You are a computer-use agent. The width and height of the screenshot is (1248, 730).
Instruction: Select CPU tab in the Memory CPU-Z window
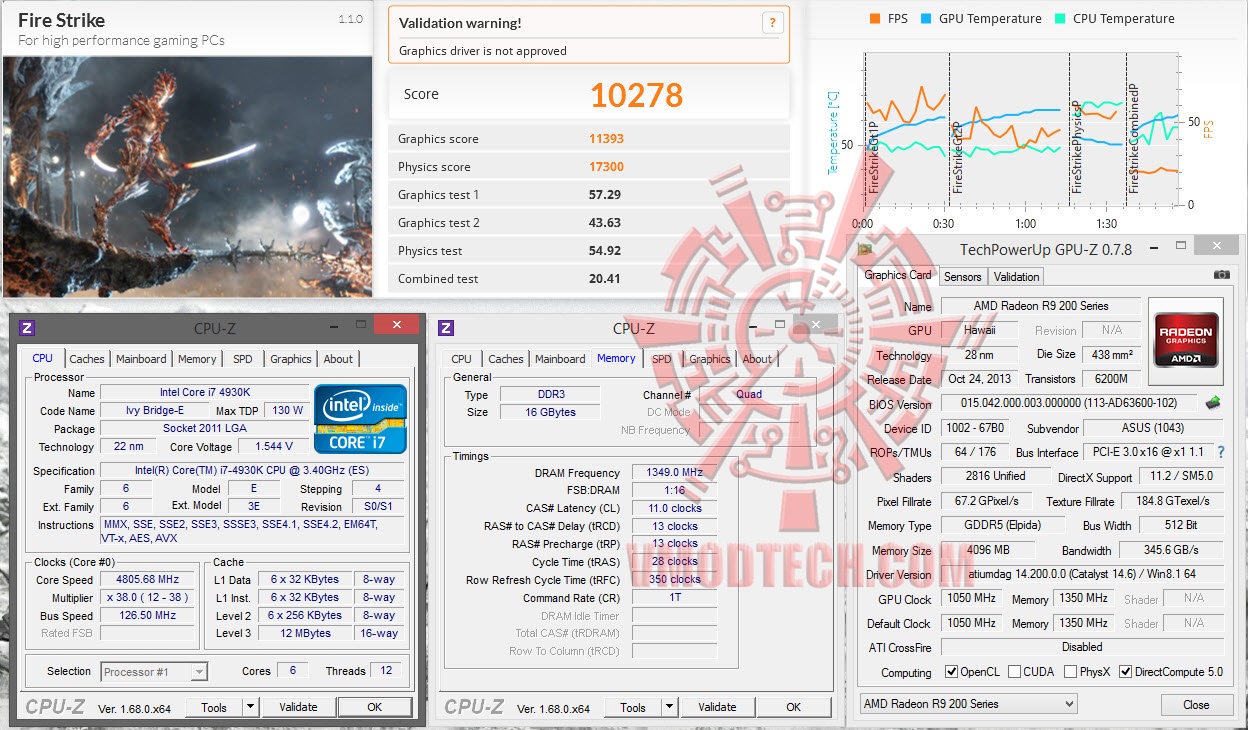pyautogui.click(x=461, y=359)
